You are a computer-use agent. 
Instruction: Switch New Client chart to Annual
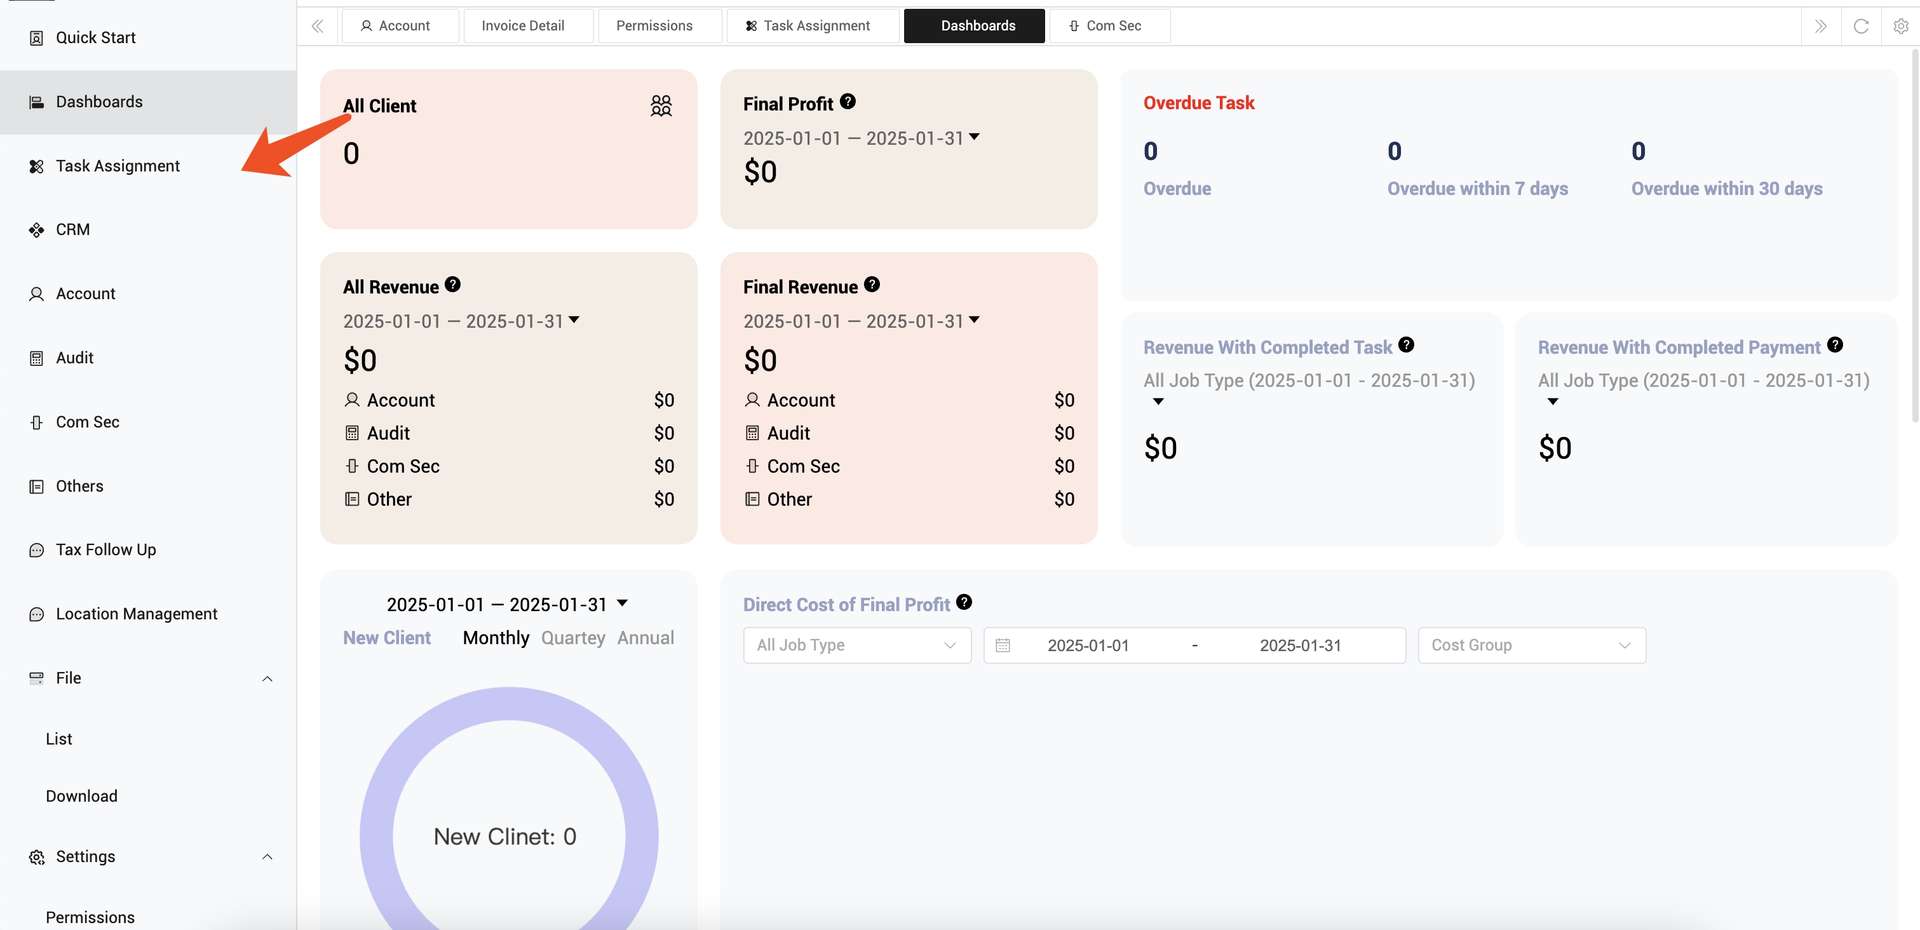(645, 638)
